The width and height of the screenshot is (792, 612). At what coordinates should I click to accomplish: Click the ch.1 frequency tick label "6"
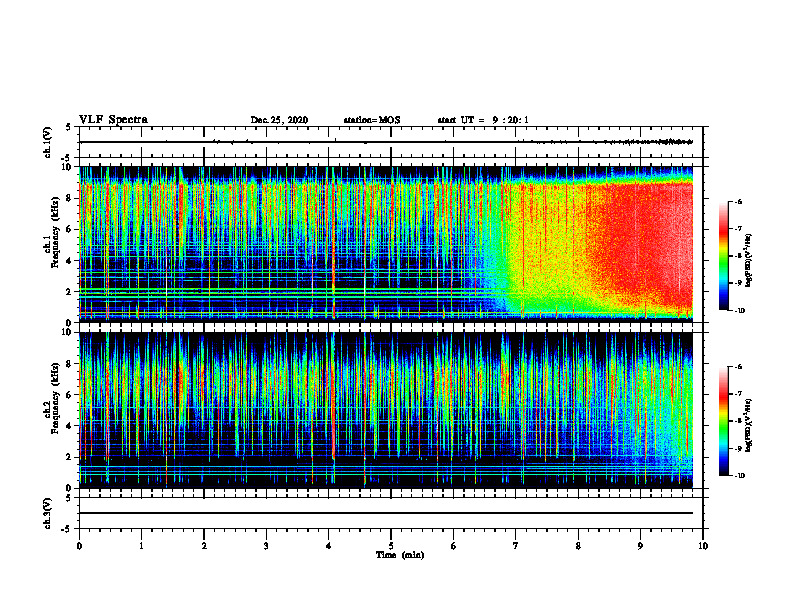coord(70,230)
